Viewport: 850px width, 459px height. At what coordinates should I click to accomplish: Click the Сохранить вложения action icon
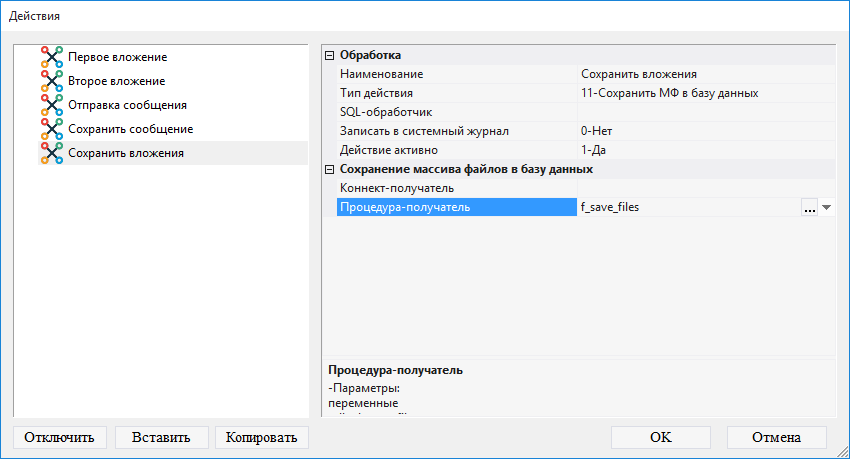[x=51, y=153]
